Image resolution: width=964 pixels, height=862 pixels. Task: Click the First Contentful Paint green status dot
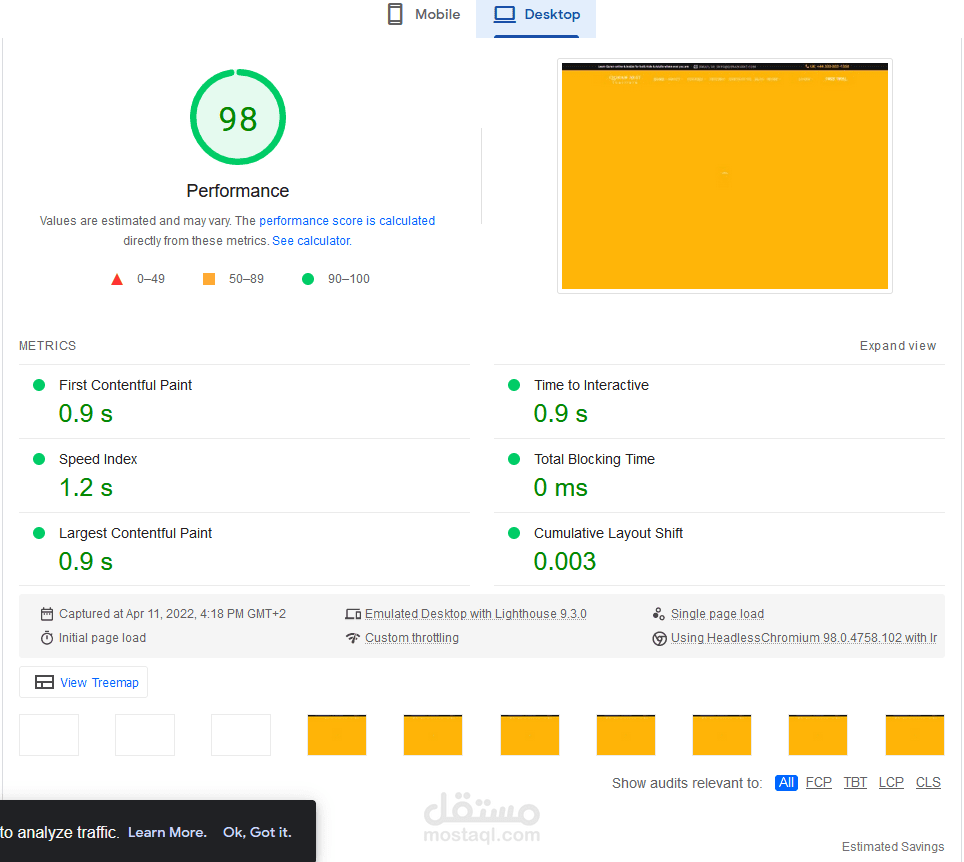click(39, 385)
